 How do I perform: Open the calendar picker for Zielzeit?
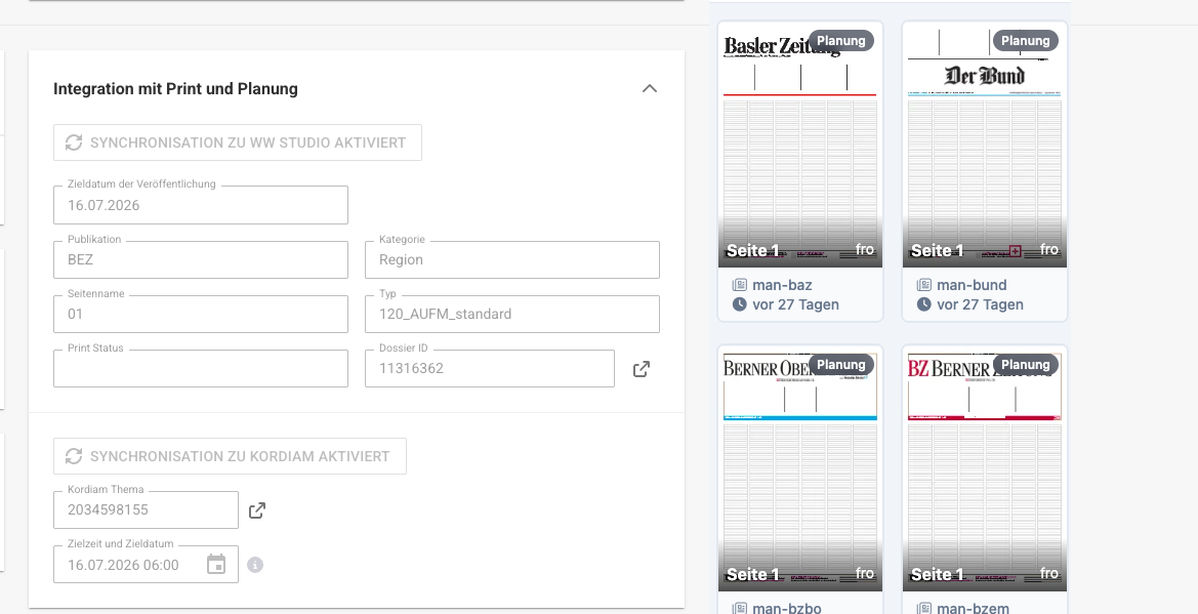pos(216,564)
